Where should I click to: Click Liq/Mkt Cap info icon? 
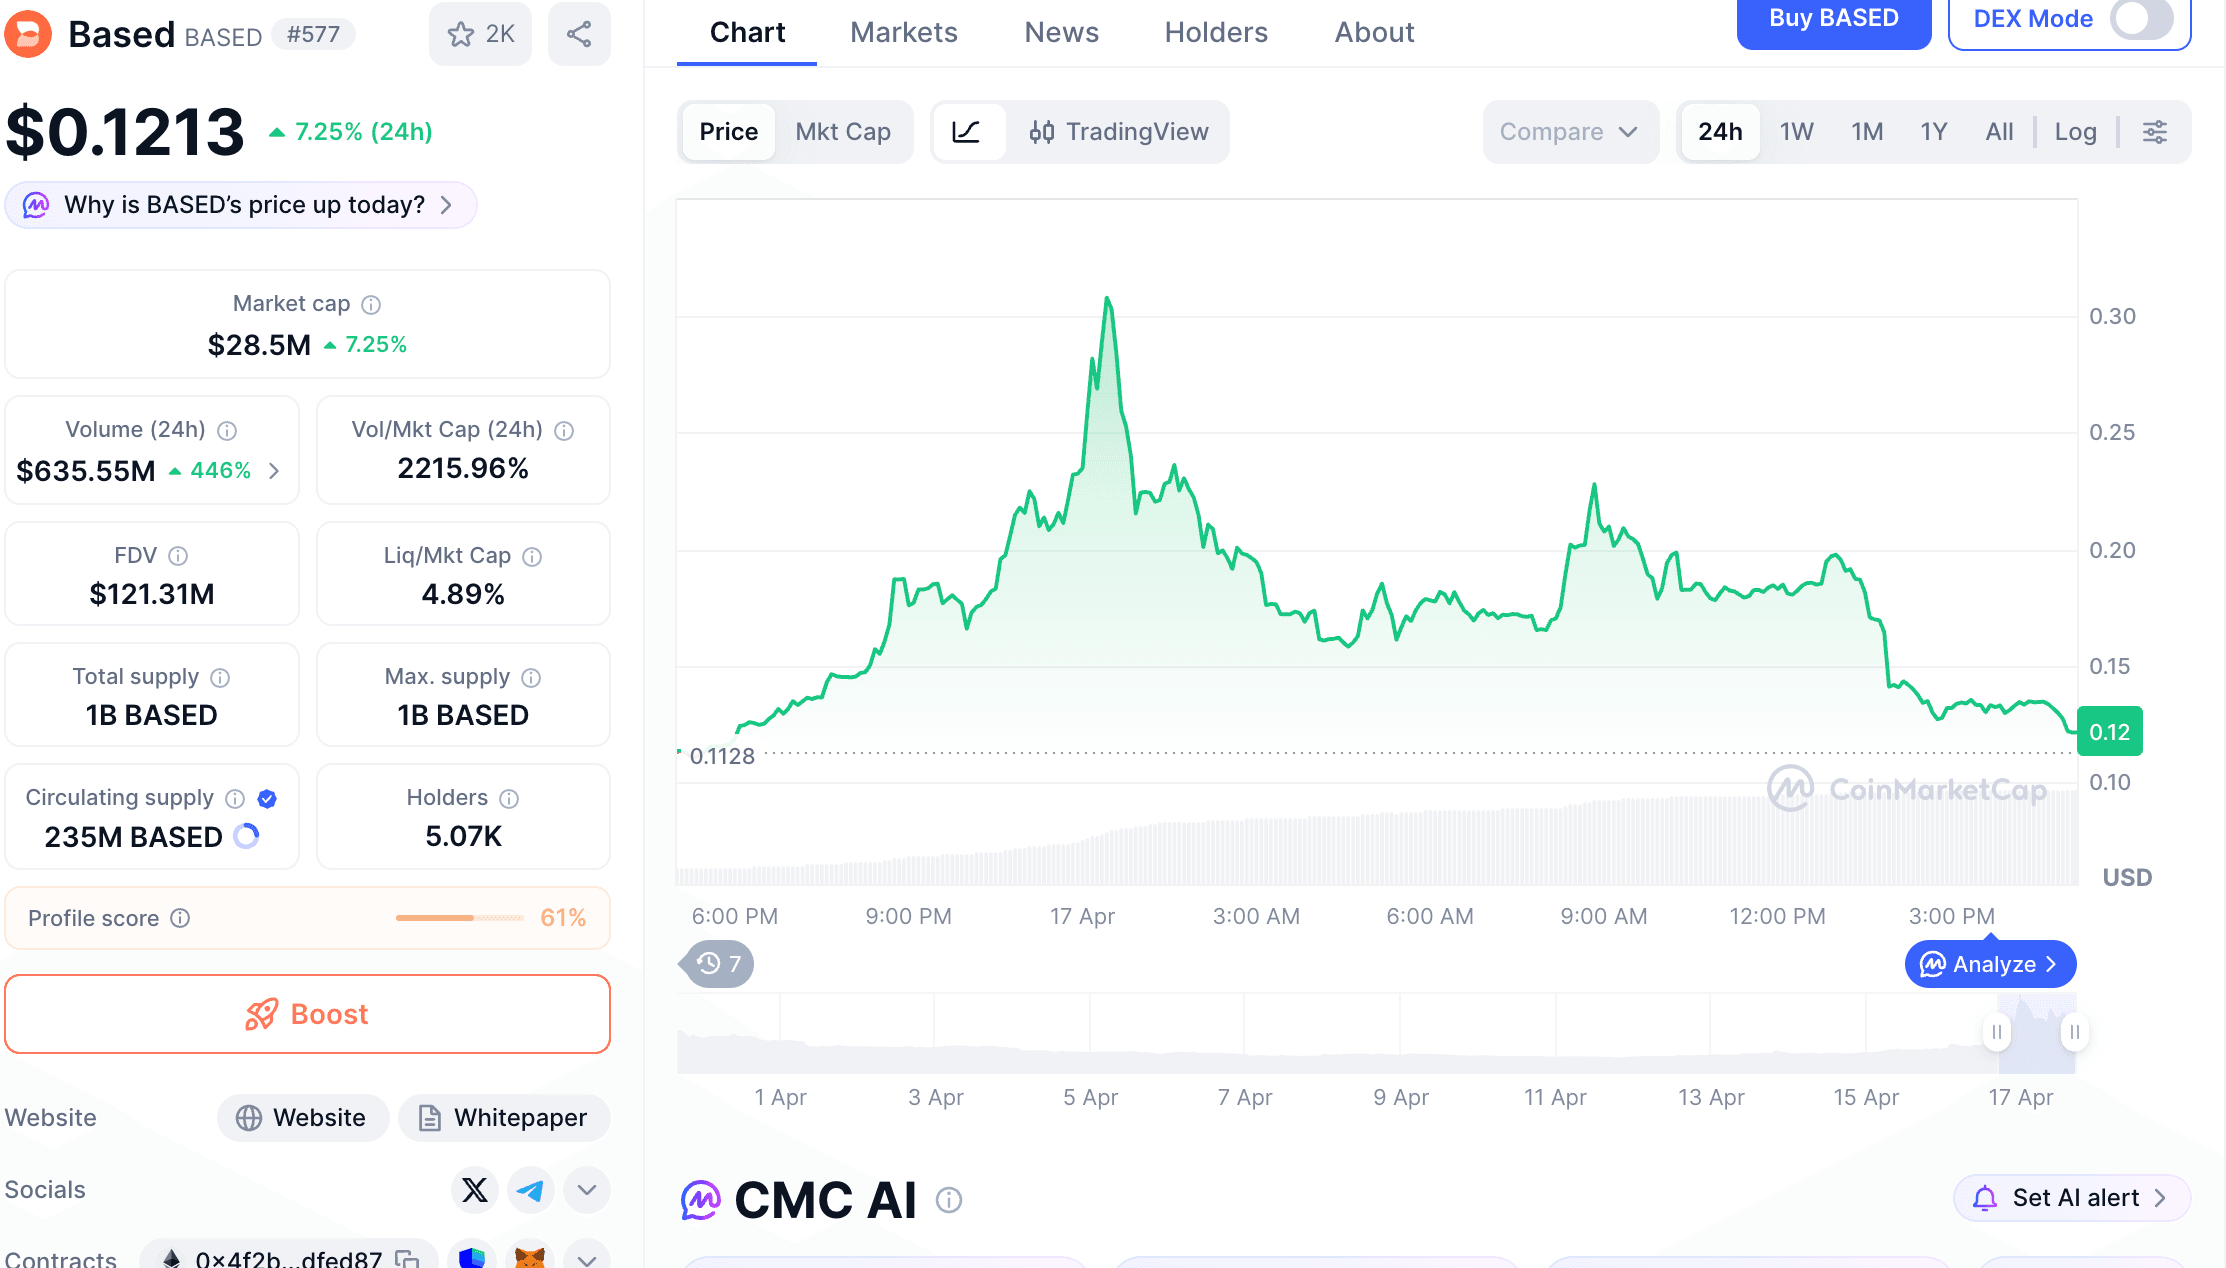click(532, 556)
